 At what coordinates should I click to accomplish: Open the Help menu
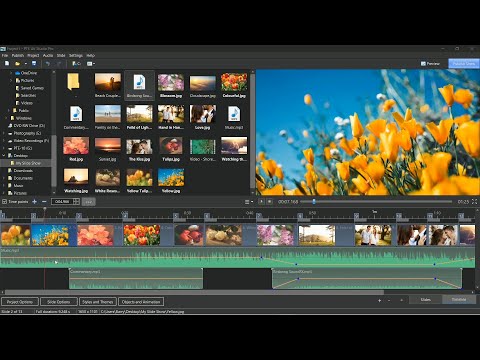[90, 55]
